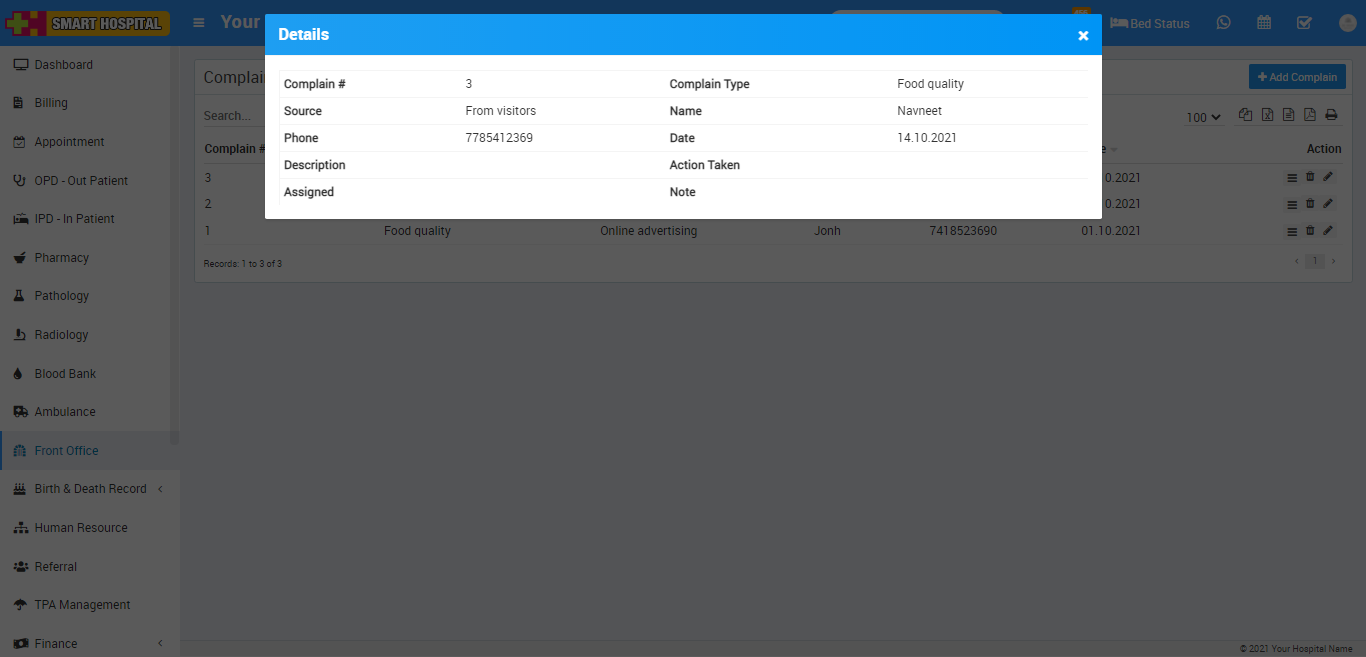
Task: Open the calendar icon in header
Action: click(x=1264, y=23)
